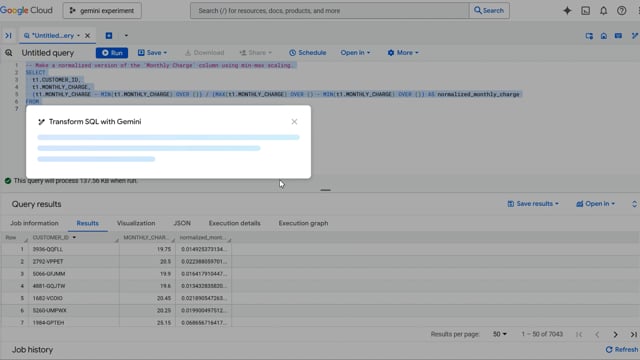Screen dimensions: 640x360
Task: Refresh the Job history
Action: (622, 349)
